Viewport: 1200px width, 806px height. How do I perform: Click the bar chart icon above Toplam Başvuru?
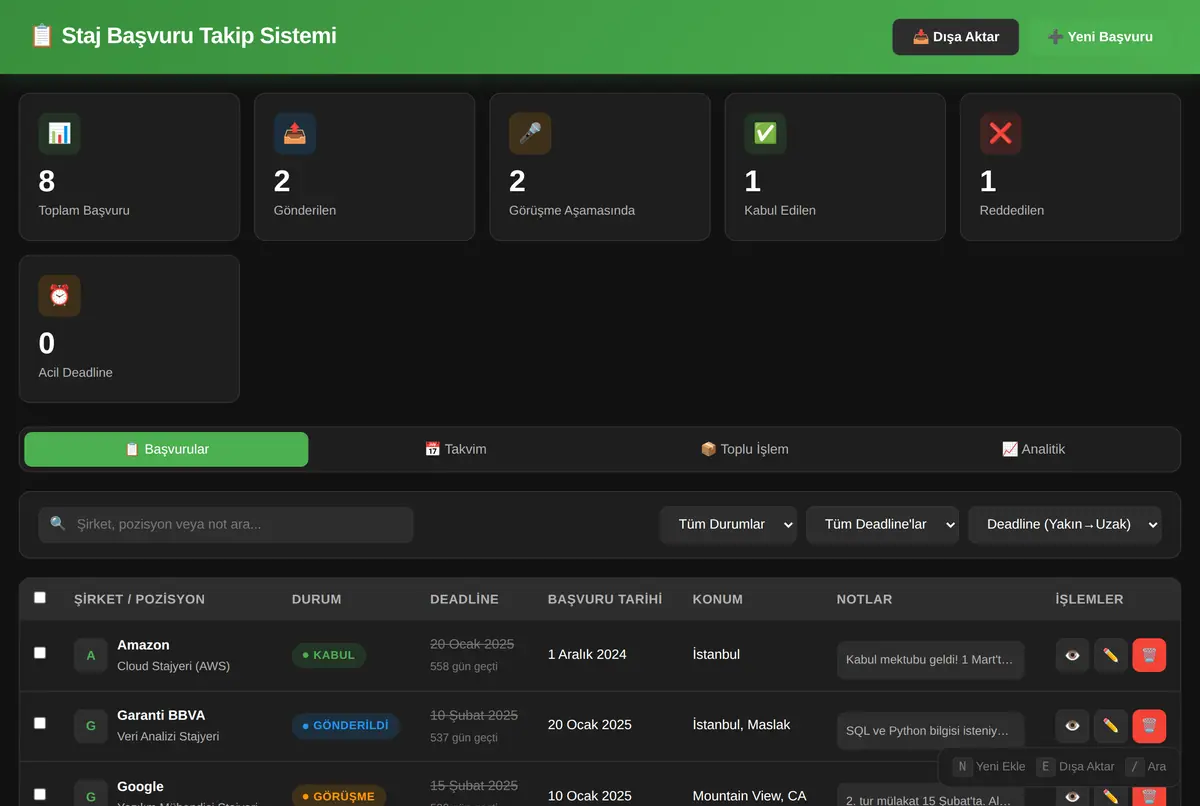point(59,134)
